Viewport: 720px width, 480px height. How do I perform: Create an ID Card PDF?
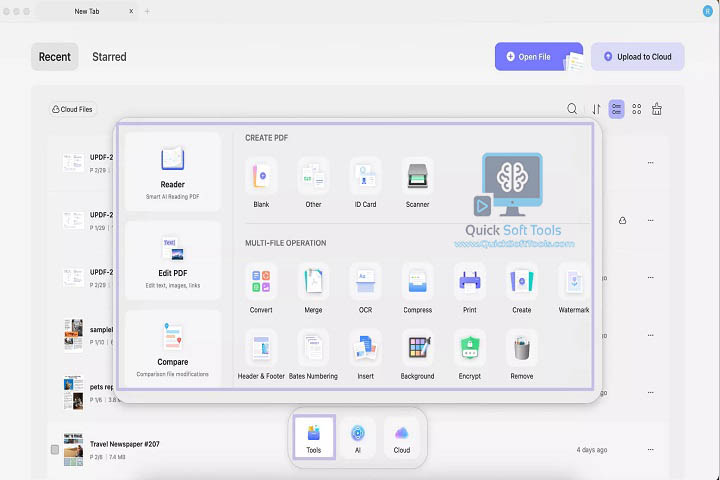click(x=365, y=182)
